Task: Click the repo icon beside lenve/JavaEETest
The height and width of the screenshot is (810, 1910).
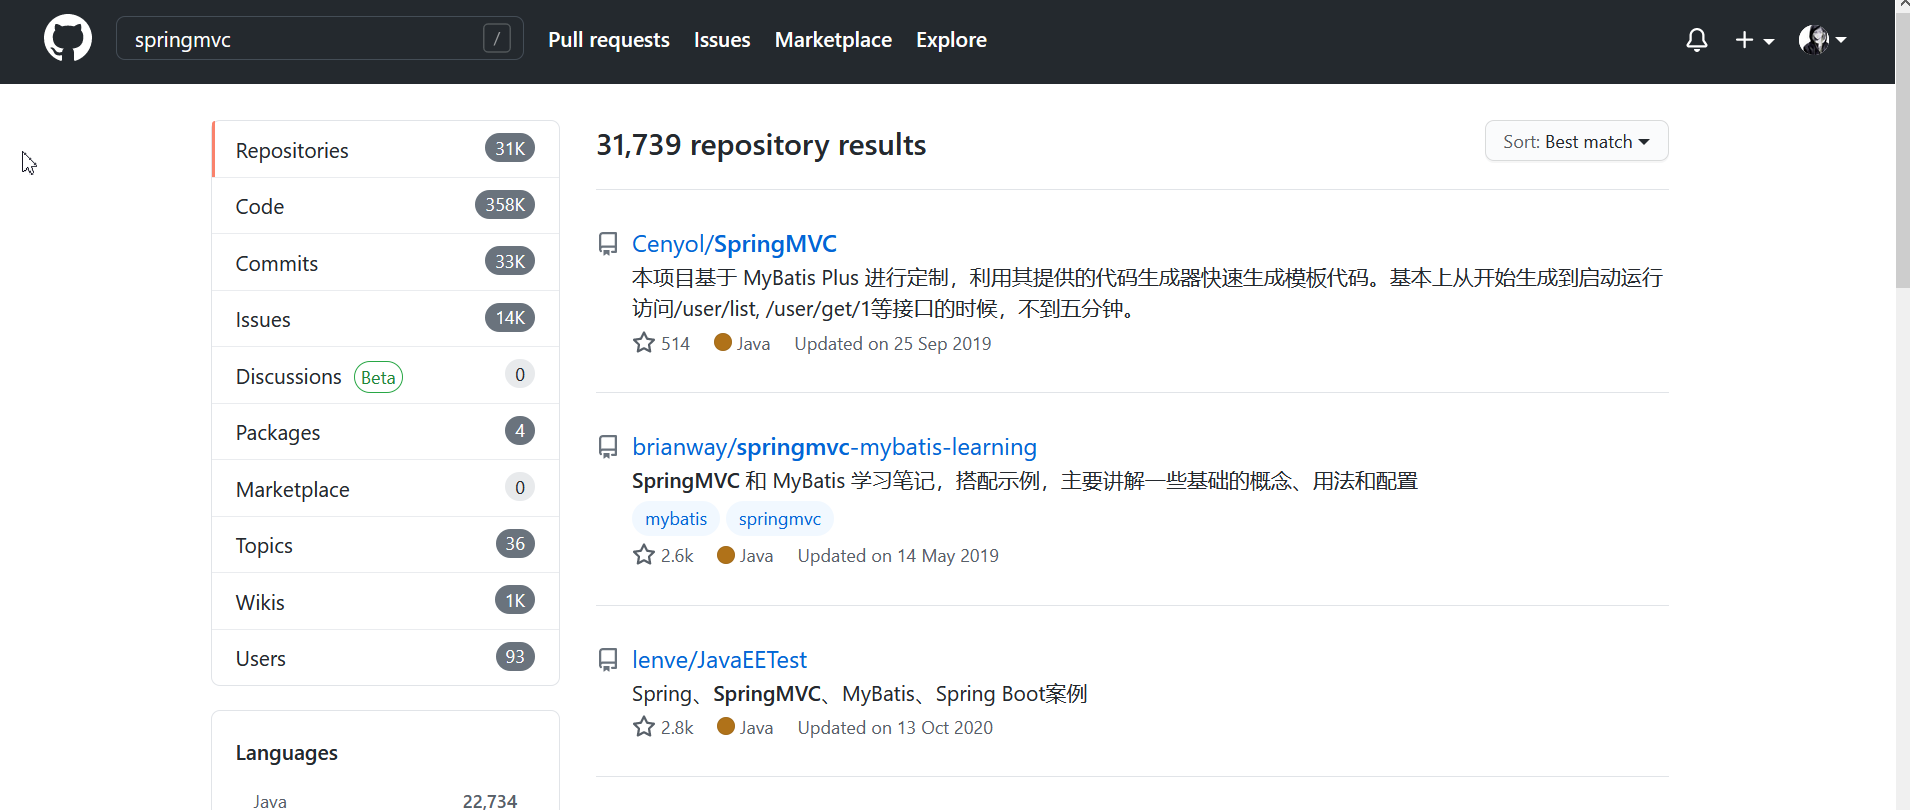Action: (608, 660)
